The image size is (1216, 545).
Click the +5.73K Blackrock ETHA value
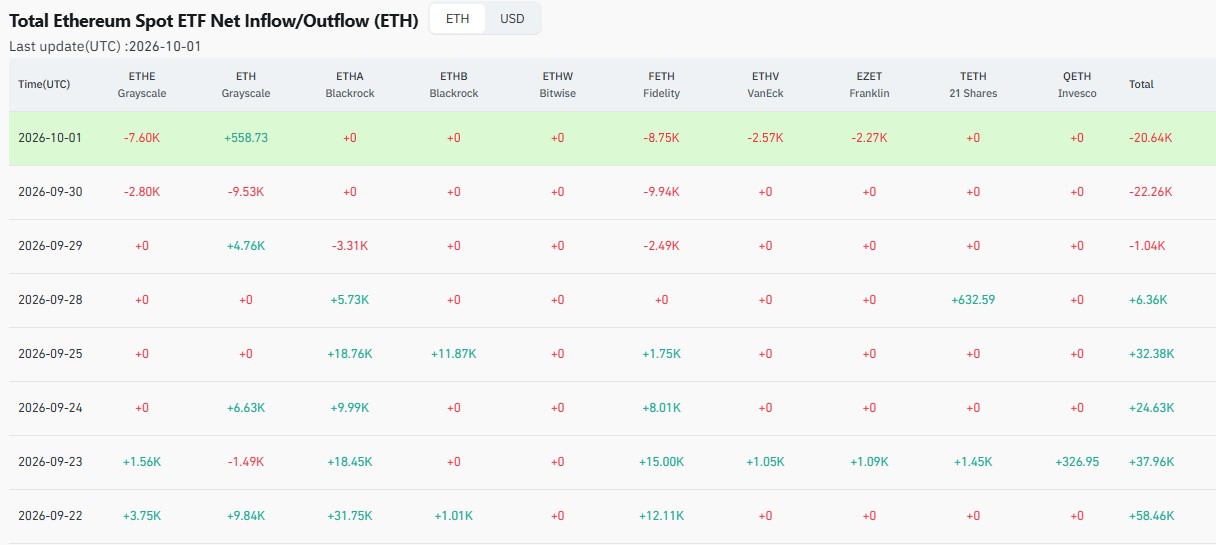pyautogui.click(x=350, y=300)
